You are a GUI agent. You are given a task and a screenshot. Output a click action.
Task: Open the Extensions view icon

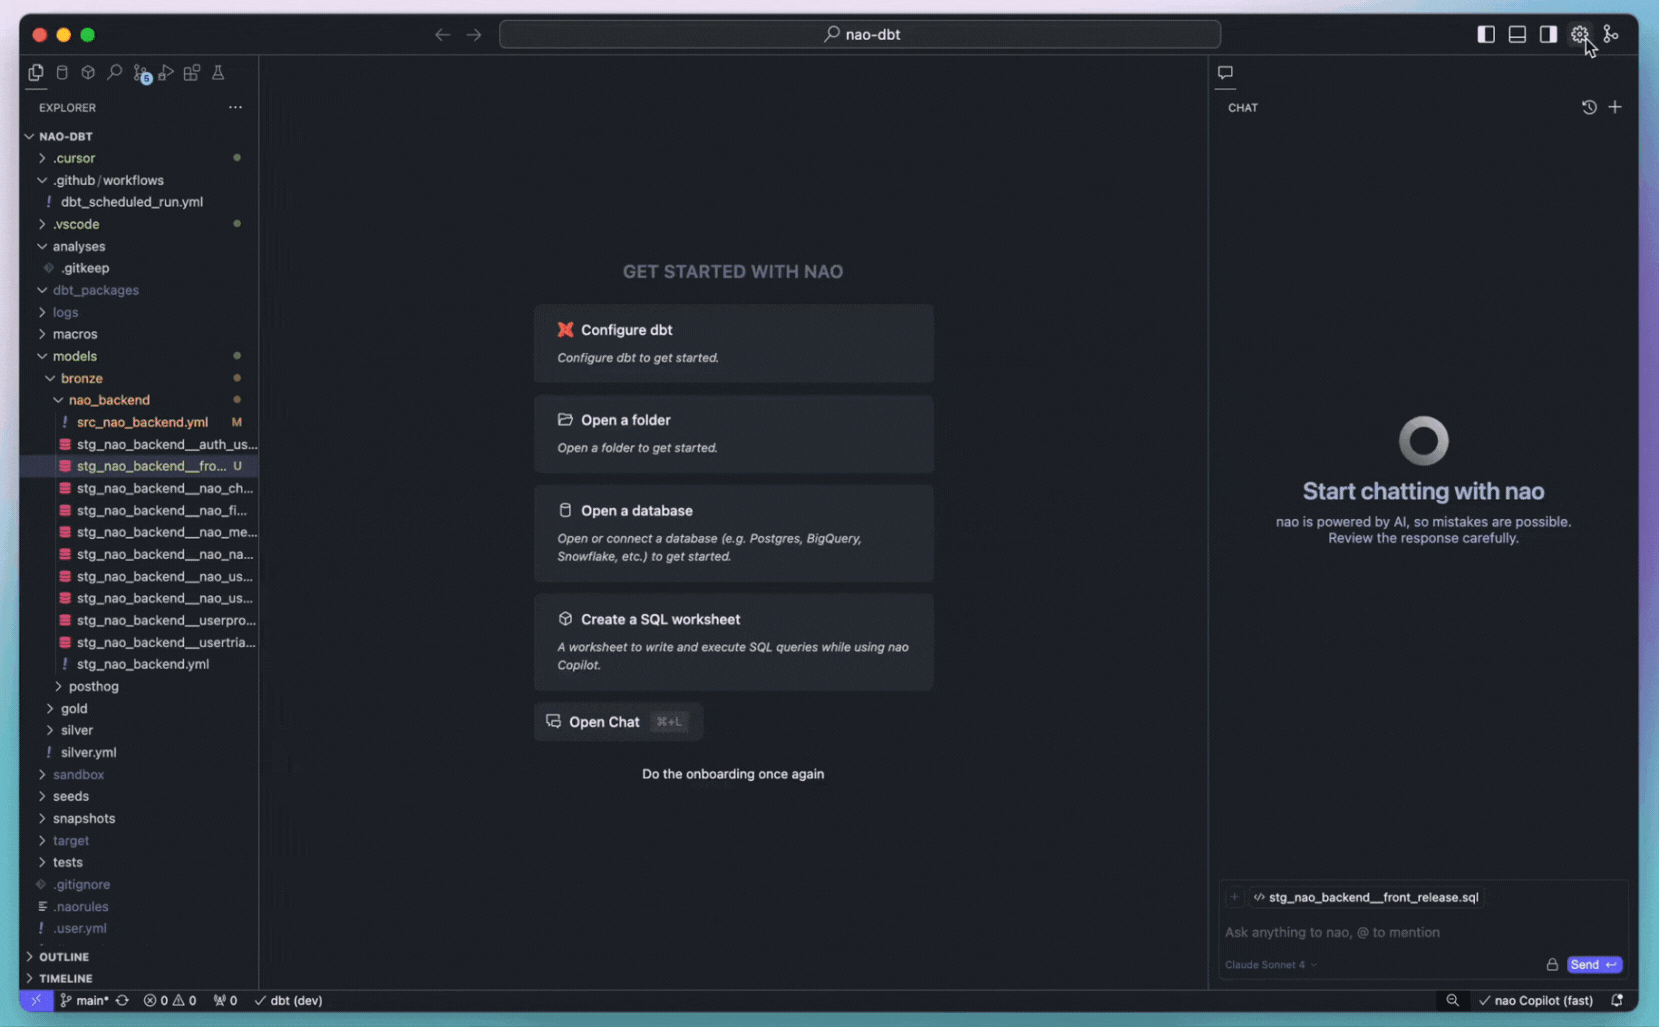point(191,73)
